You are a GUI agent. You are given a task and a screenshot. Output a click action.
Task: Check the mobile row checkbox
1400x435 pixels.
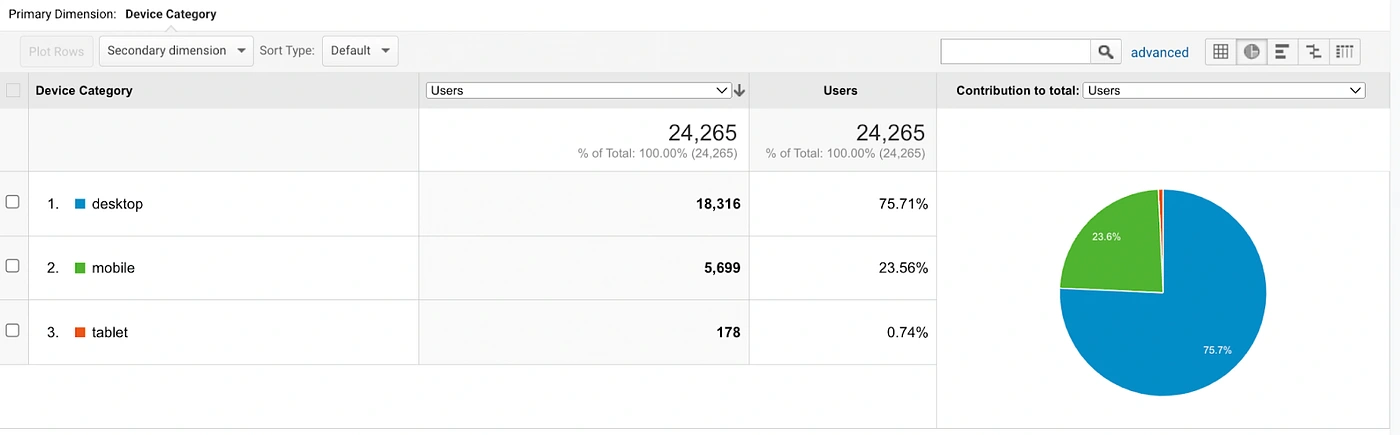click(13, 266)
